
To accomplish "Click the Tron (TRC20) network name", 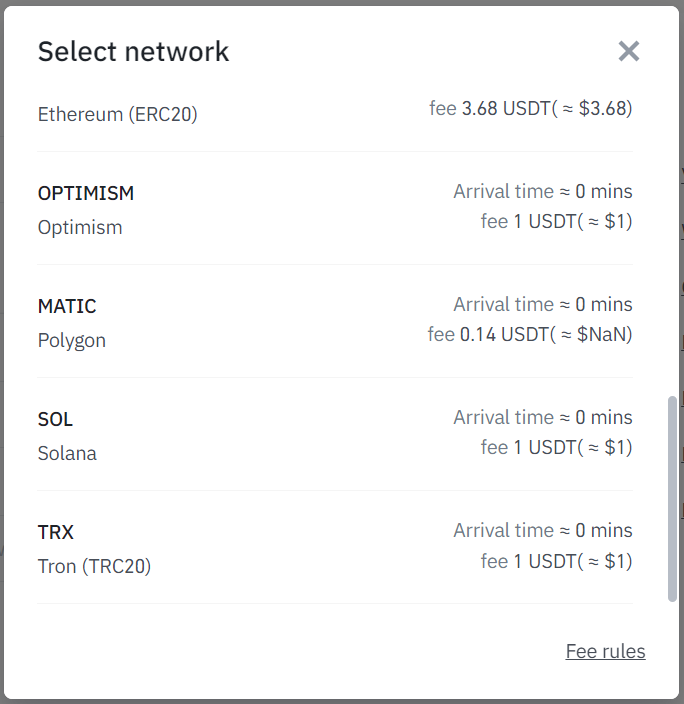I will click(x=95, y=566).
